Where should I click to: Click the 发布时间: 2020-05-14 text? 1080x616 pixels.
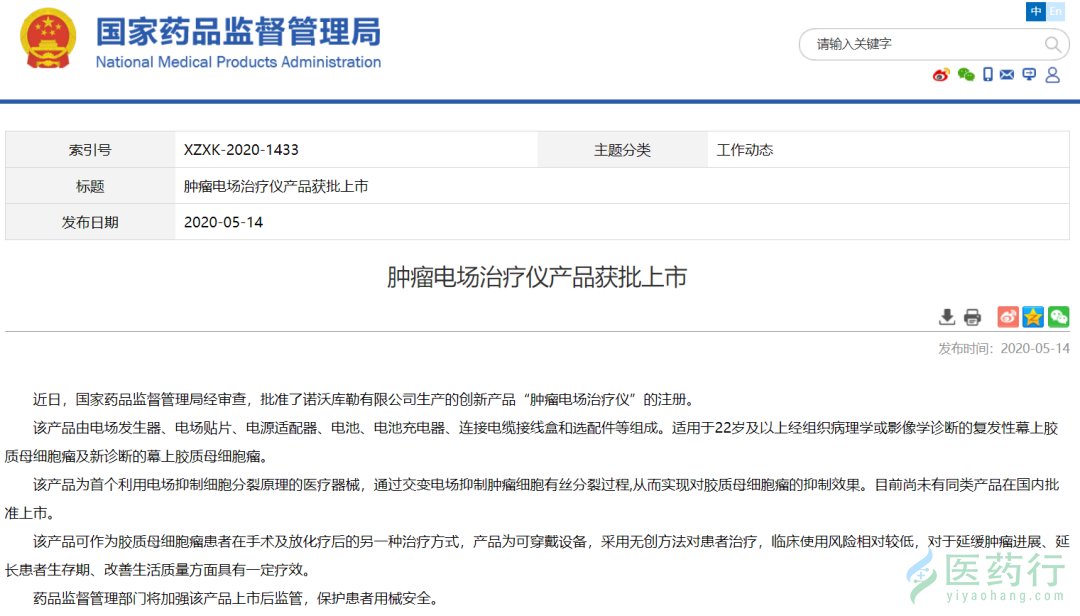pyautogui.click(x=1004, y=349)
